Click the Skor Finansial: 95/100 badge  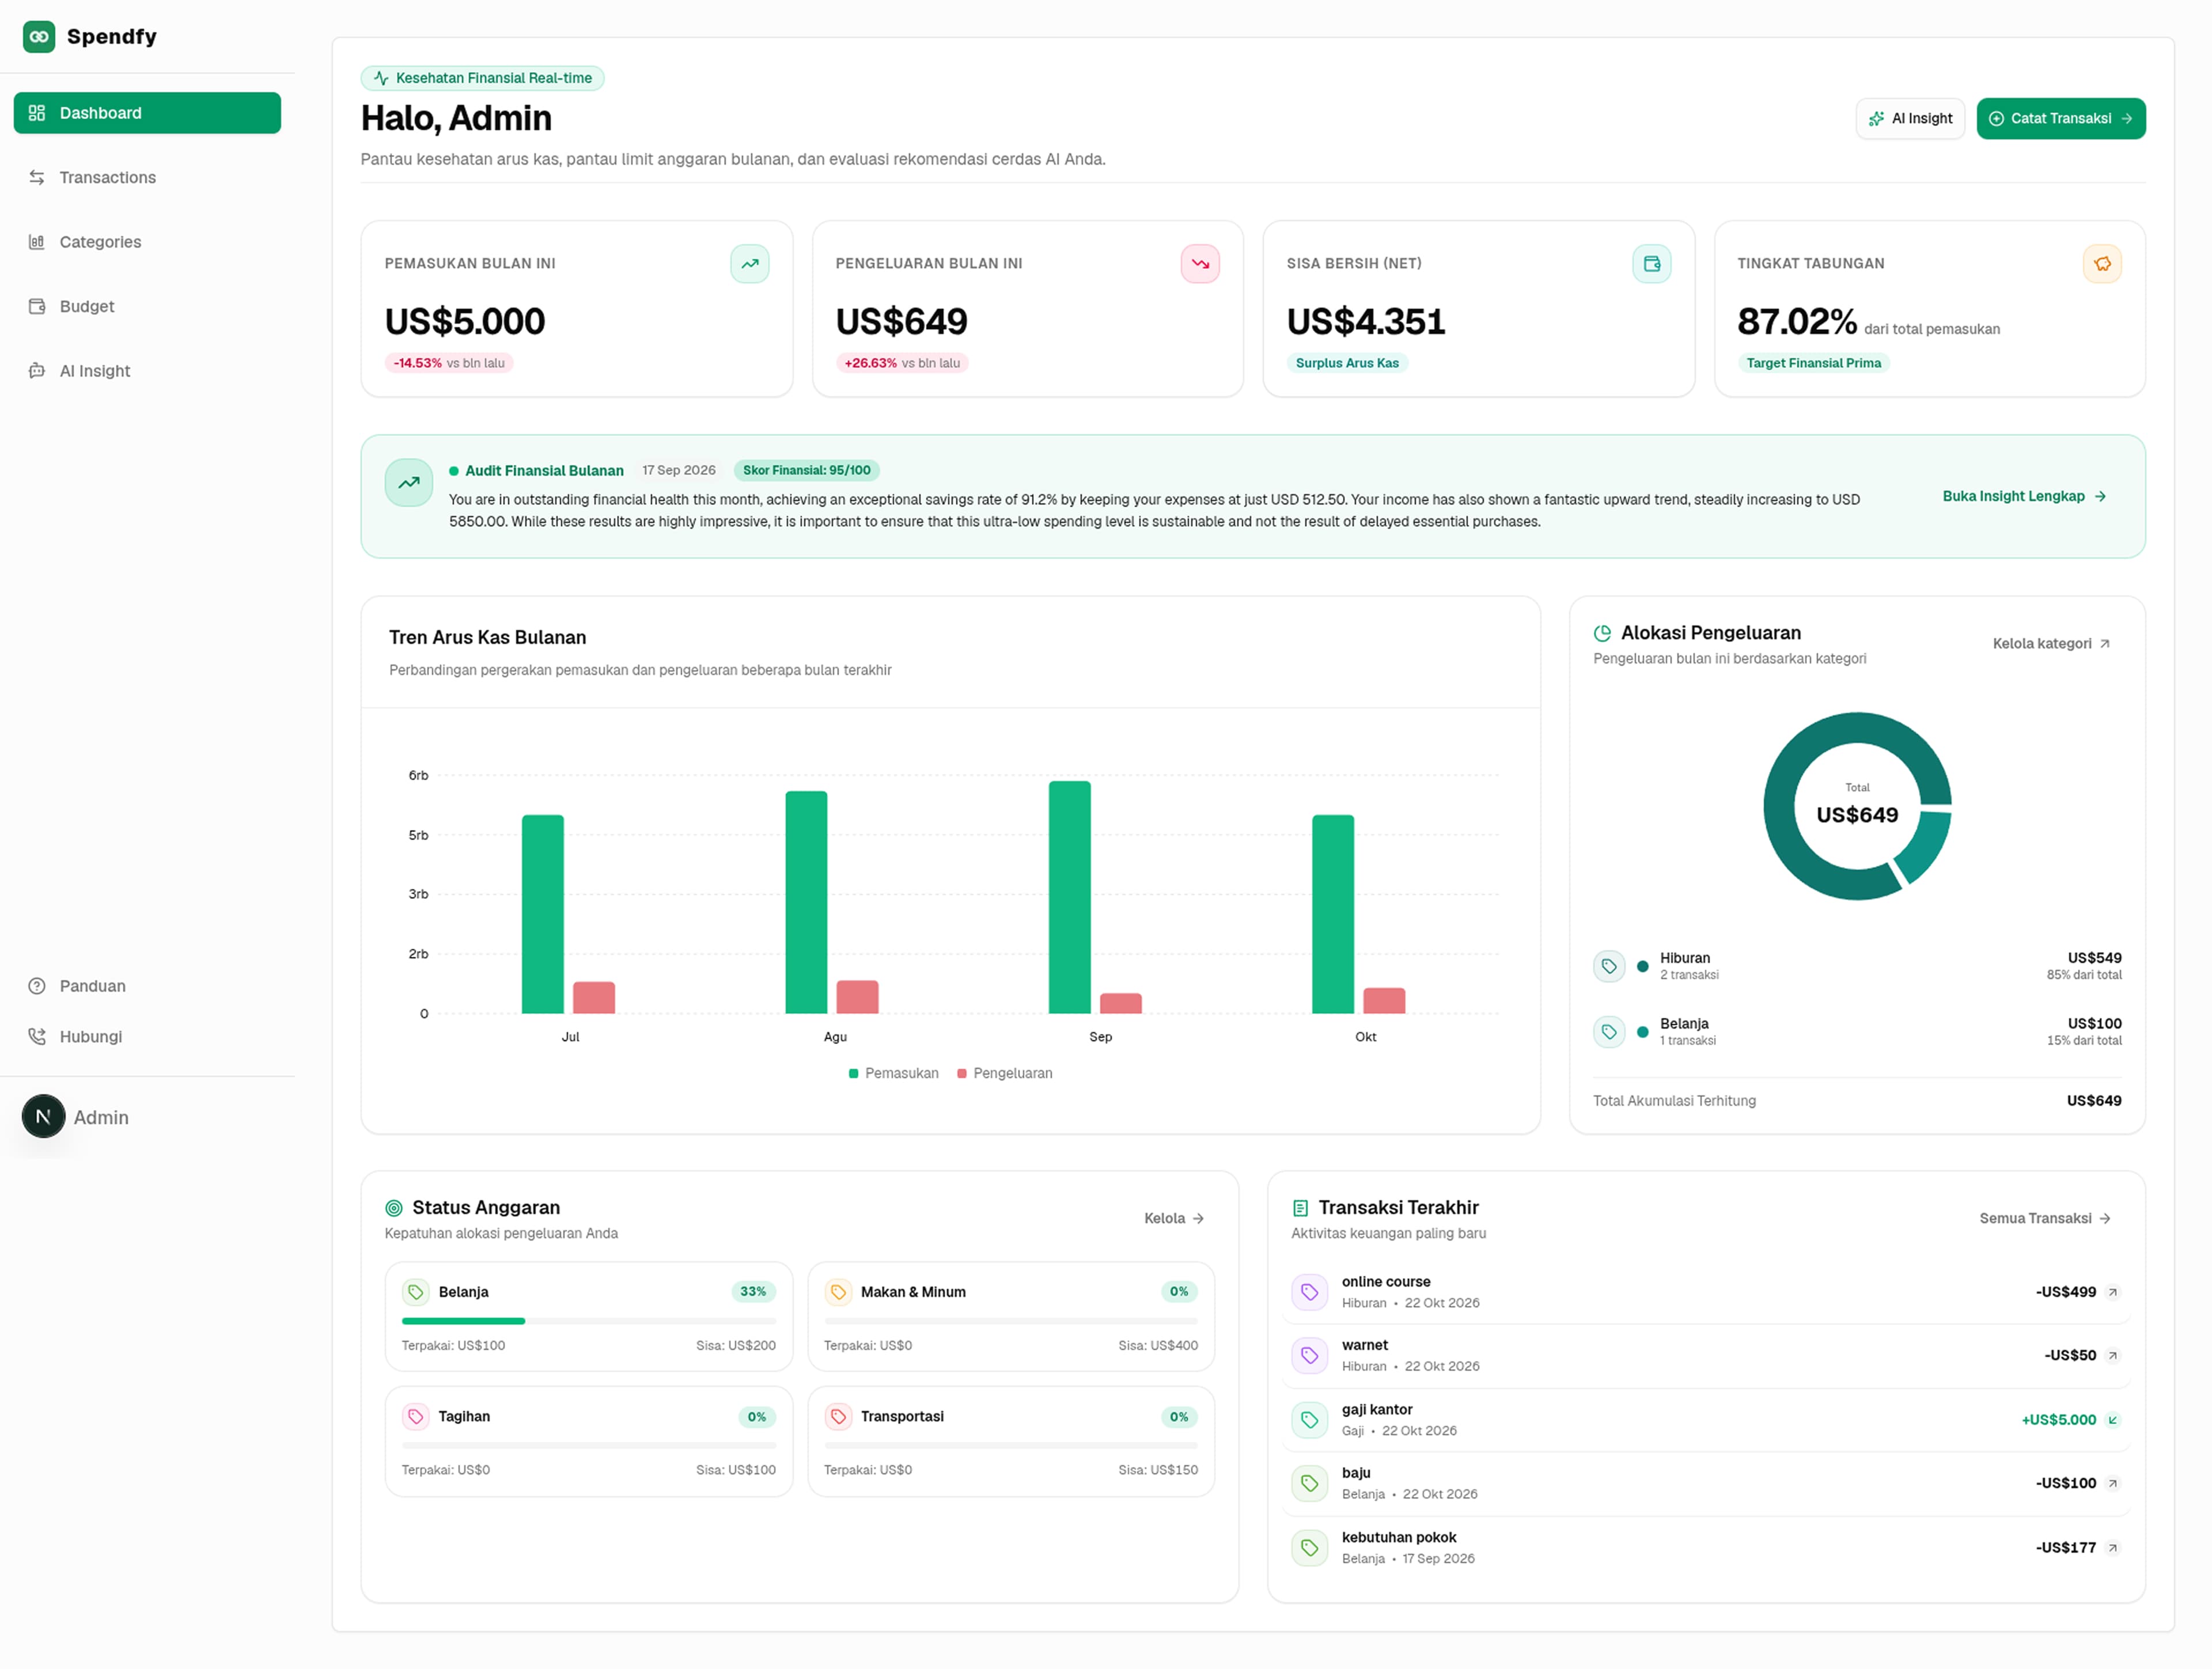tap(806, 470)
